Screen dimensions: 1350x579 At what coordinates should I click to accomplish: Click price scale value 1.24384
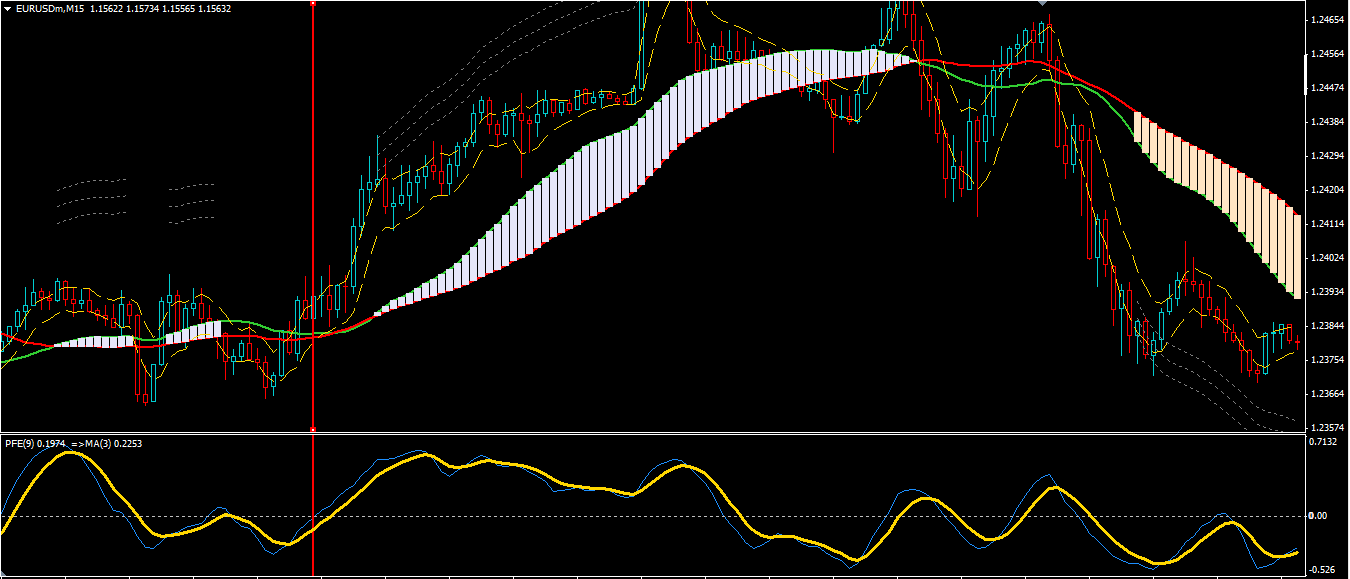[x=1327, y=122]
